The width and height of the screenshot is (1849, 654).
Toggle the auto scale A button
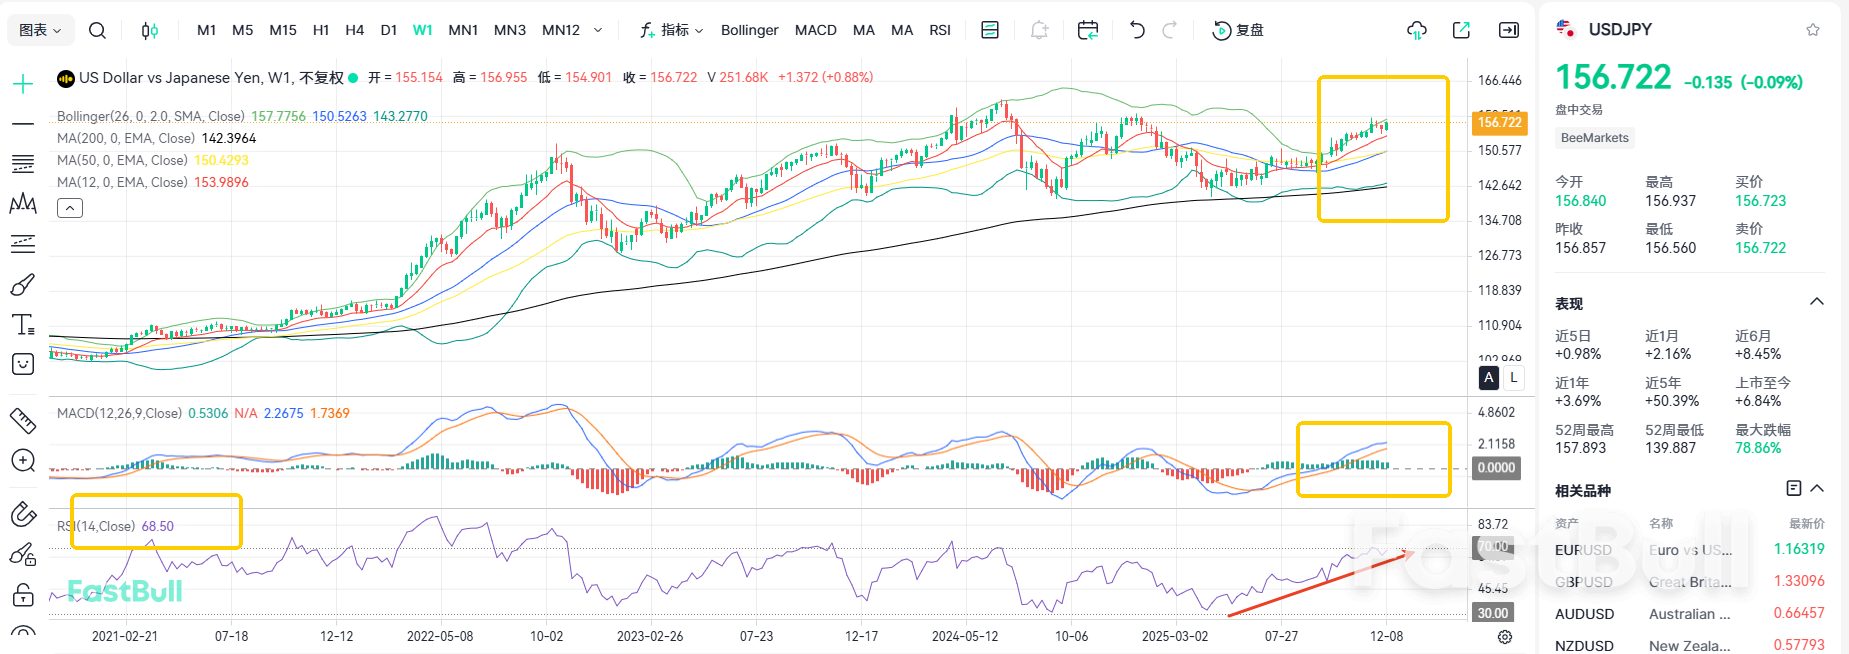pyautogui.click(x=1489, y=377)
